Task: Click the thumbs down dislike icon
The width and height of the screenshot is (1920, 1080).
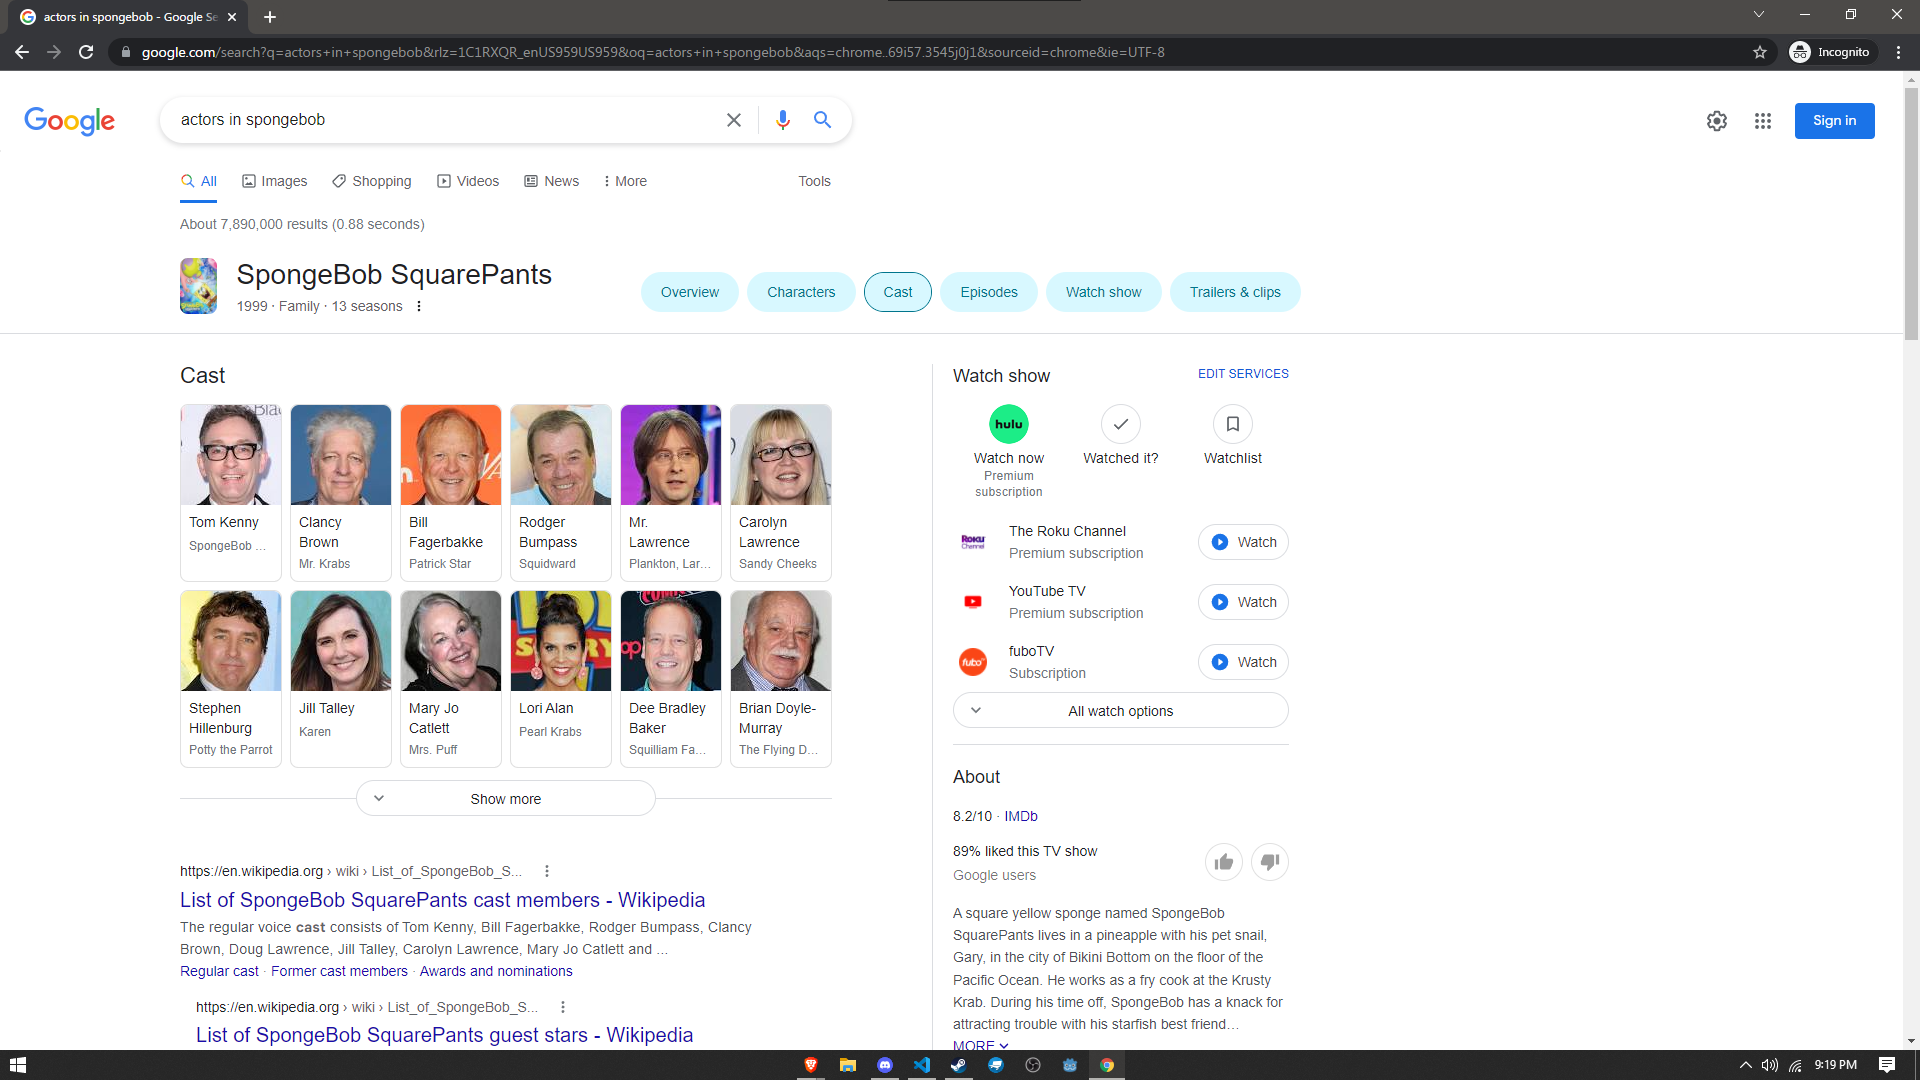Action: pos(1269,862)
